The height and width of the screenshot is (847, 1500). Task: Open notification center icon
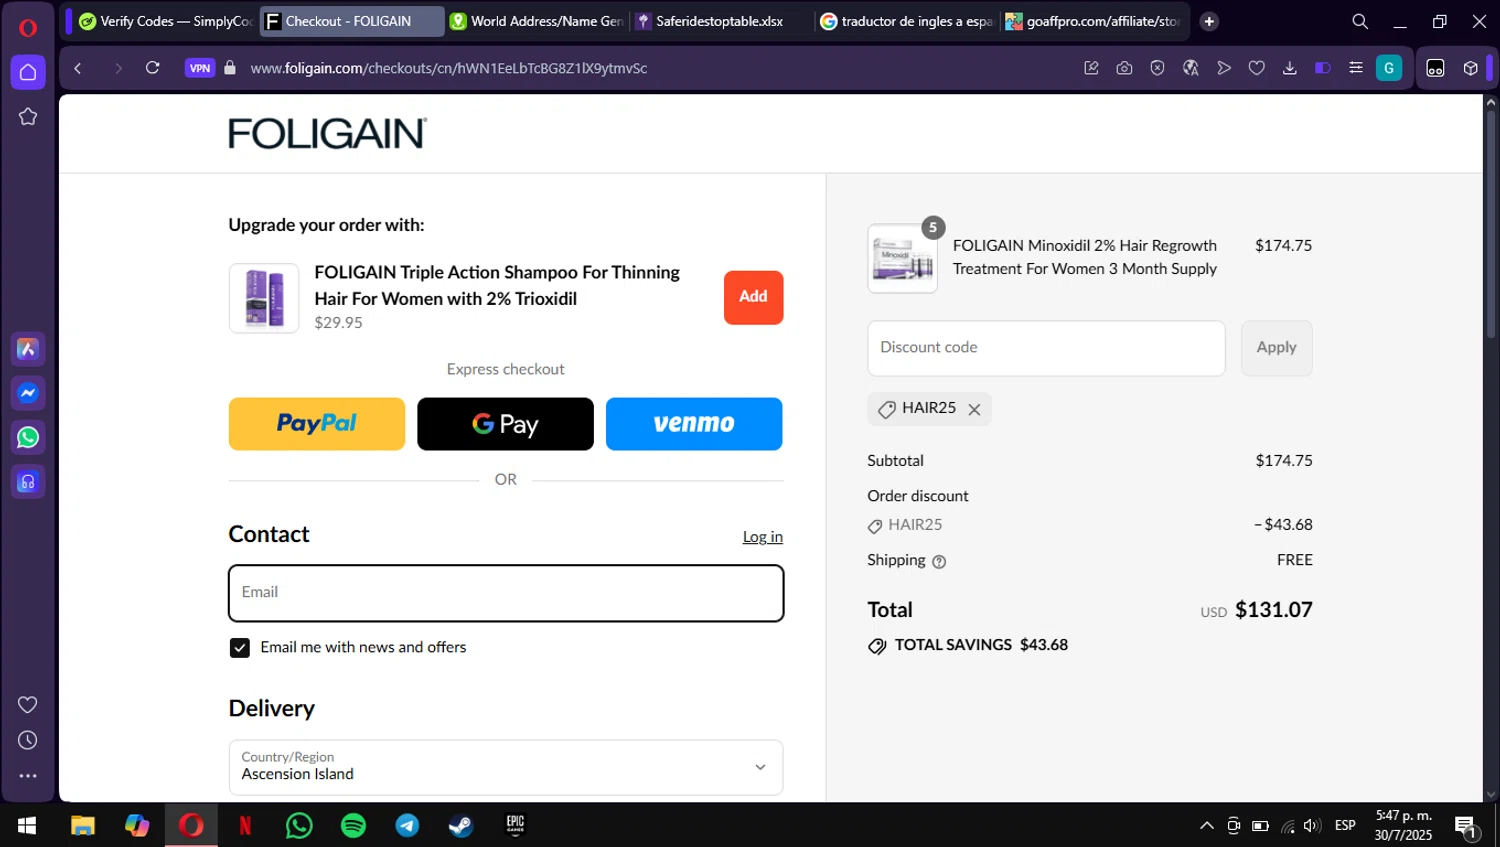click(x=1466, y=826)
